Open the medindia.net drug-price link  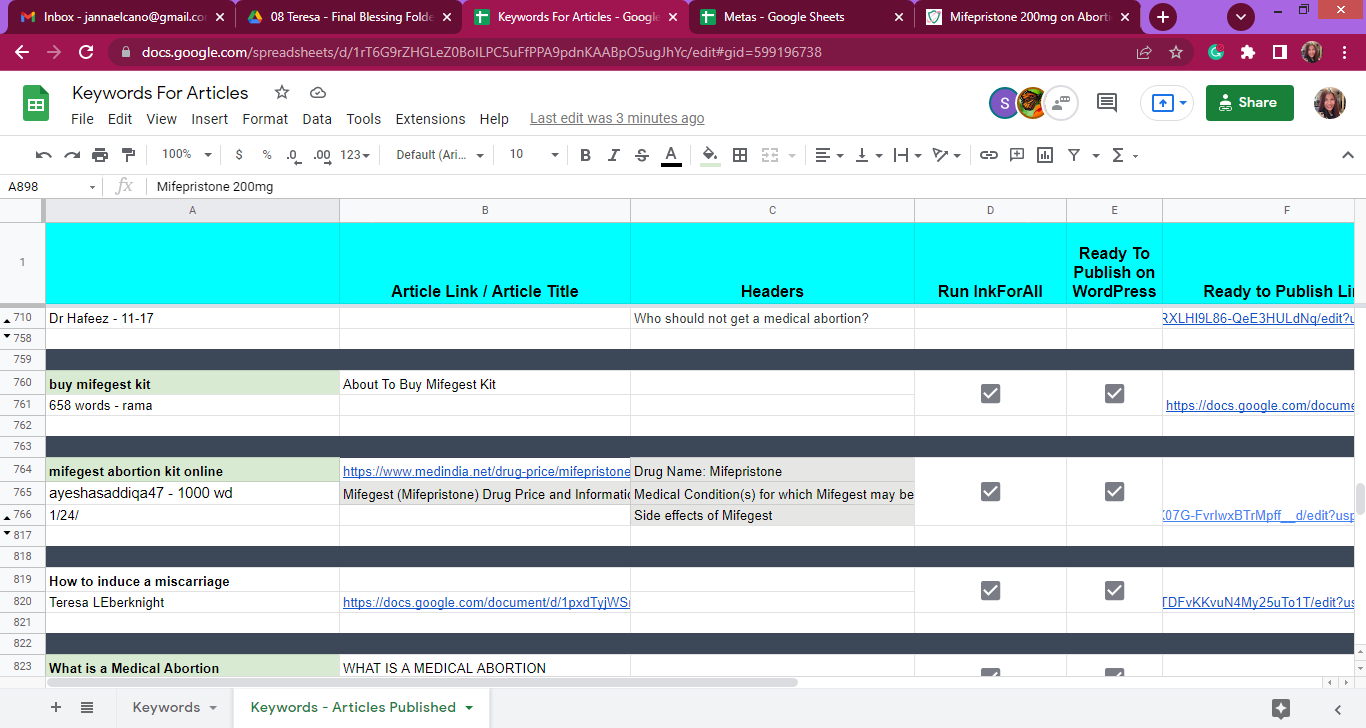486,471
